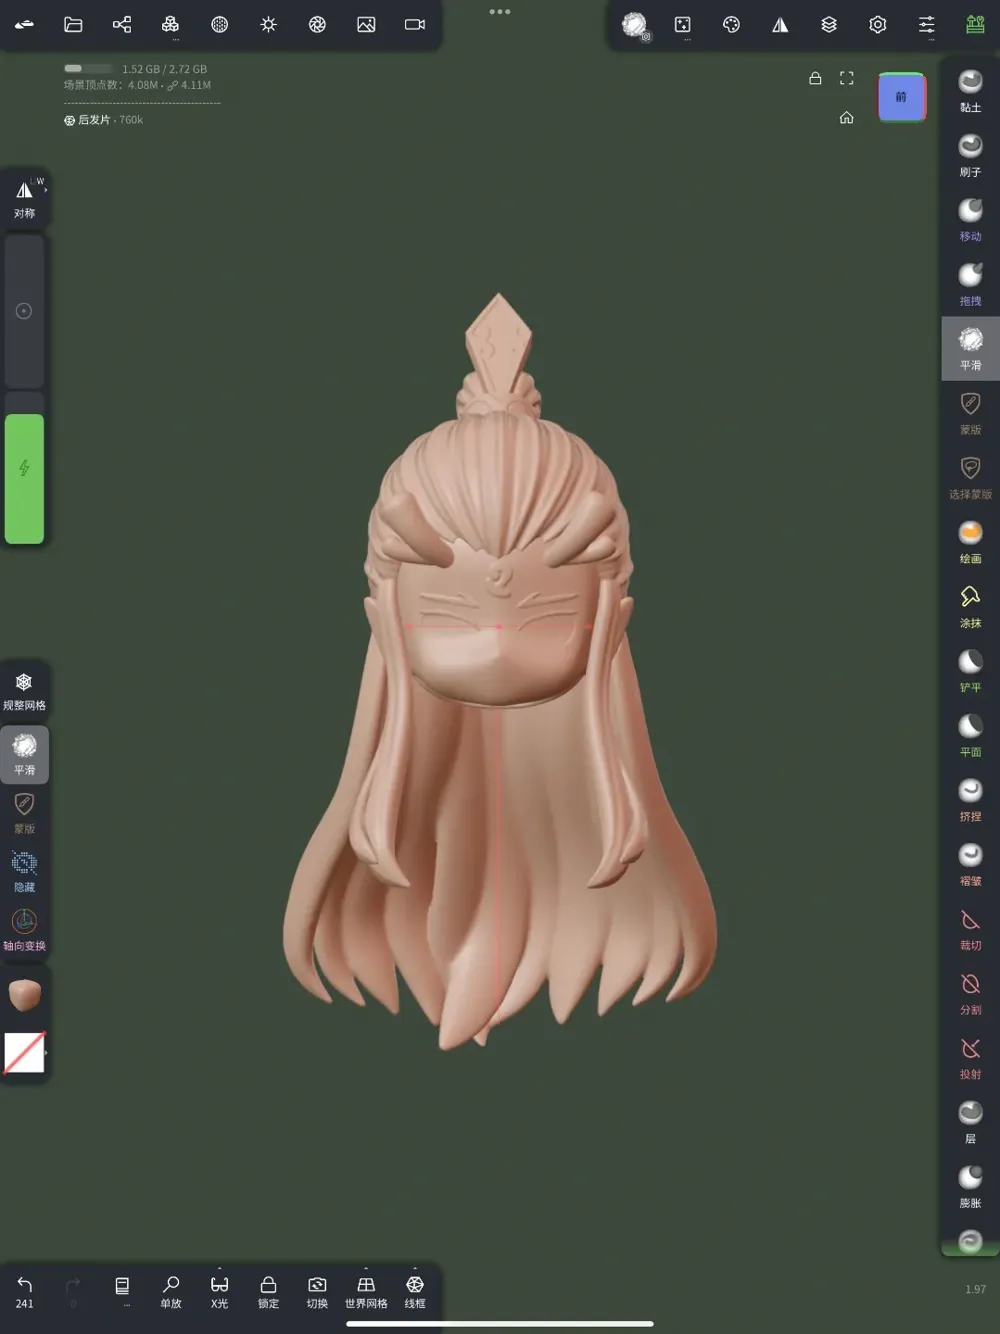
Task: Tap the green intensity slider on left
Action: [x=24, y=478]
